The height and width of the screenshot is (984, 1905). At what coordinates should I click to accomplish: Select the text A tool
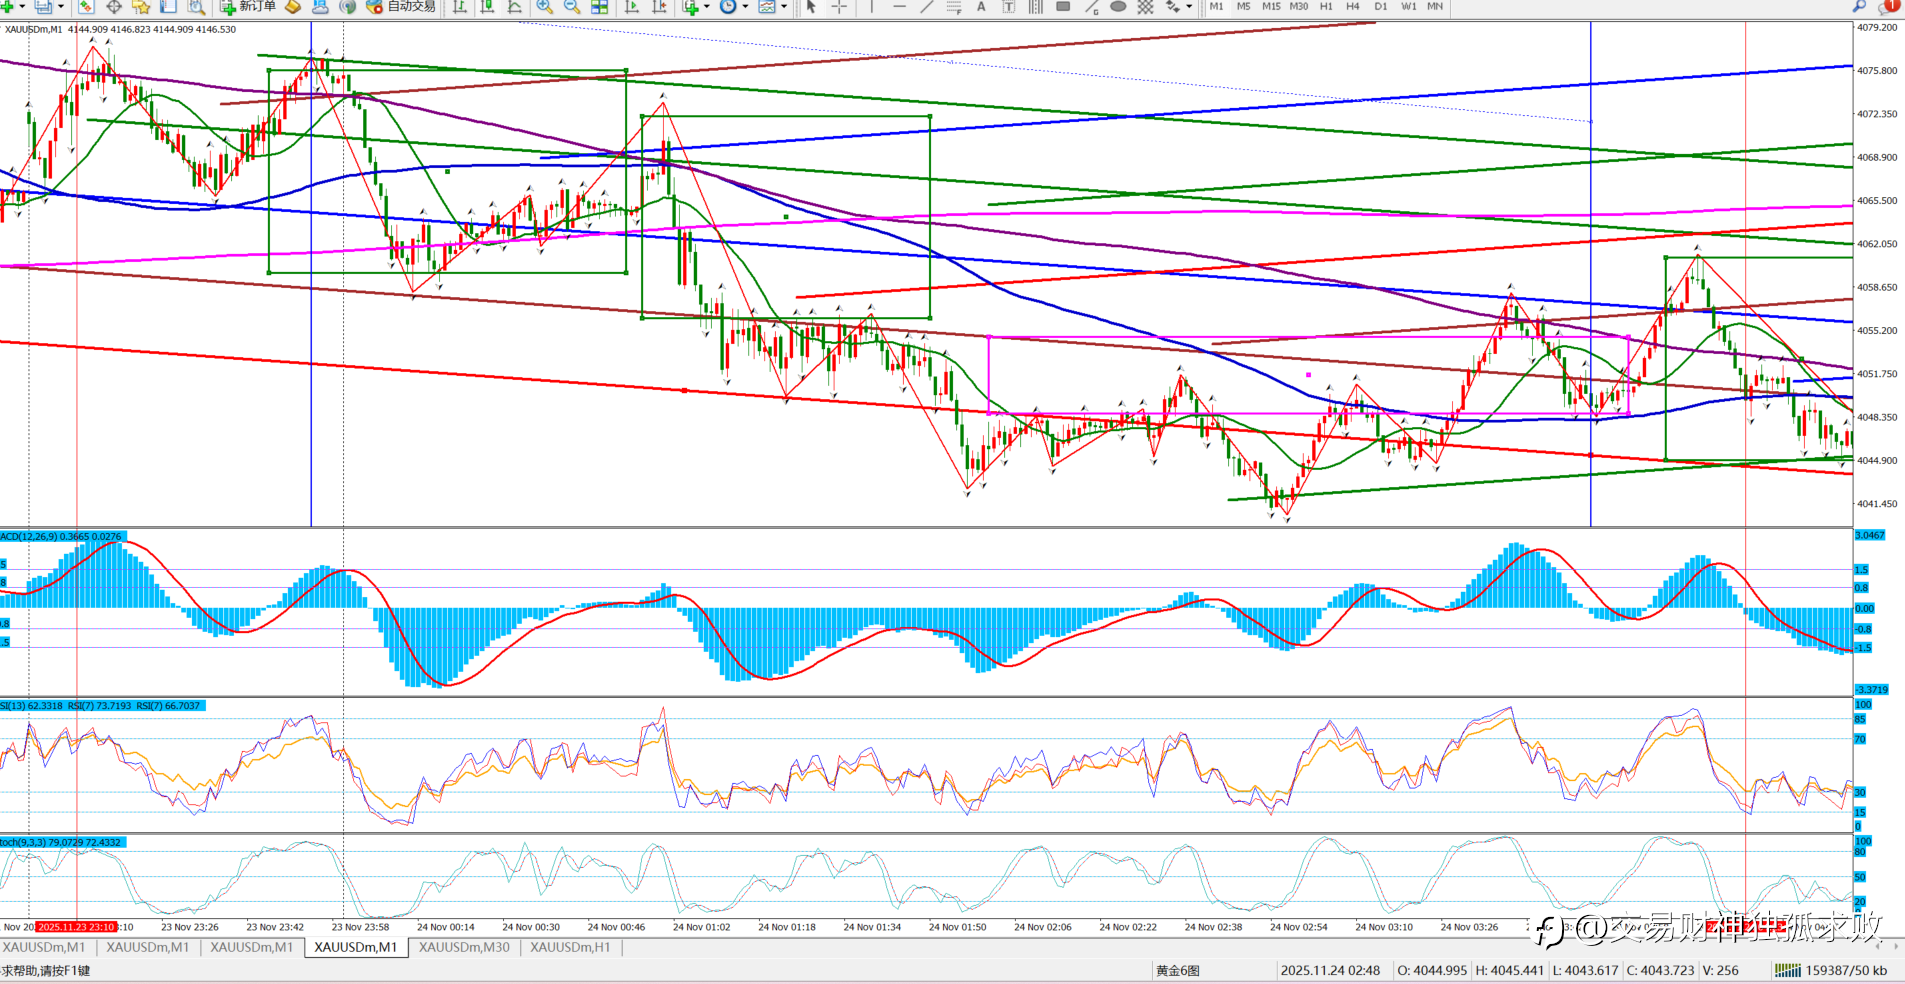click(x=981, y=6)
